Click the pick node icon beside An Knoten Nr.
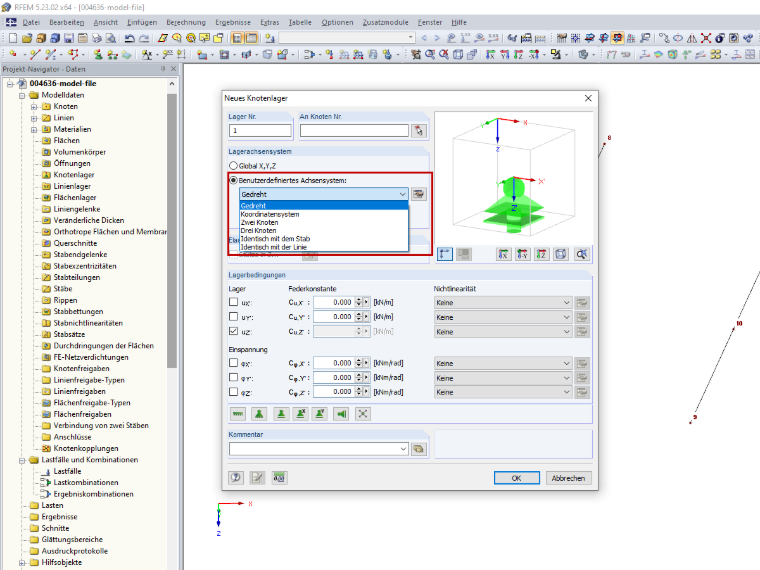Image resolution: width=760 pixels, height=570 pixels. 419,130
